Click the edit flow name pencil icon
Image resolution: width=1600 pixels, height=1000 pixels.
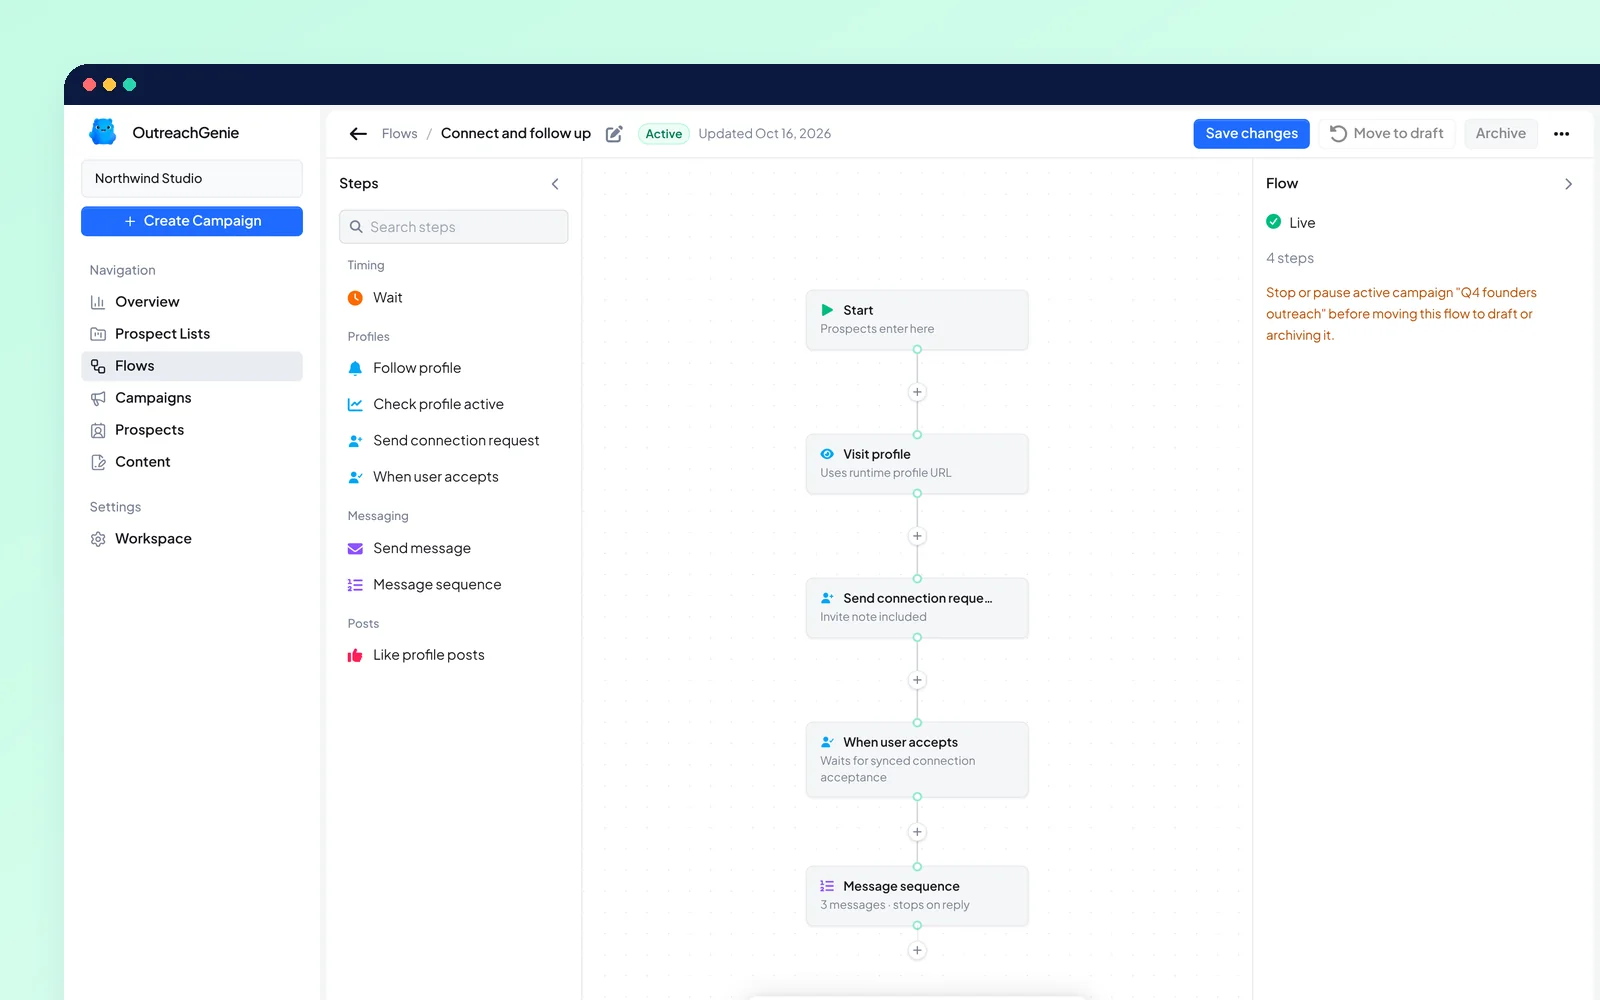click(614, 134)
